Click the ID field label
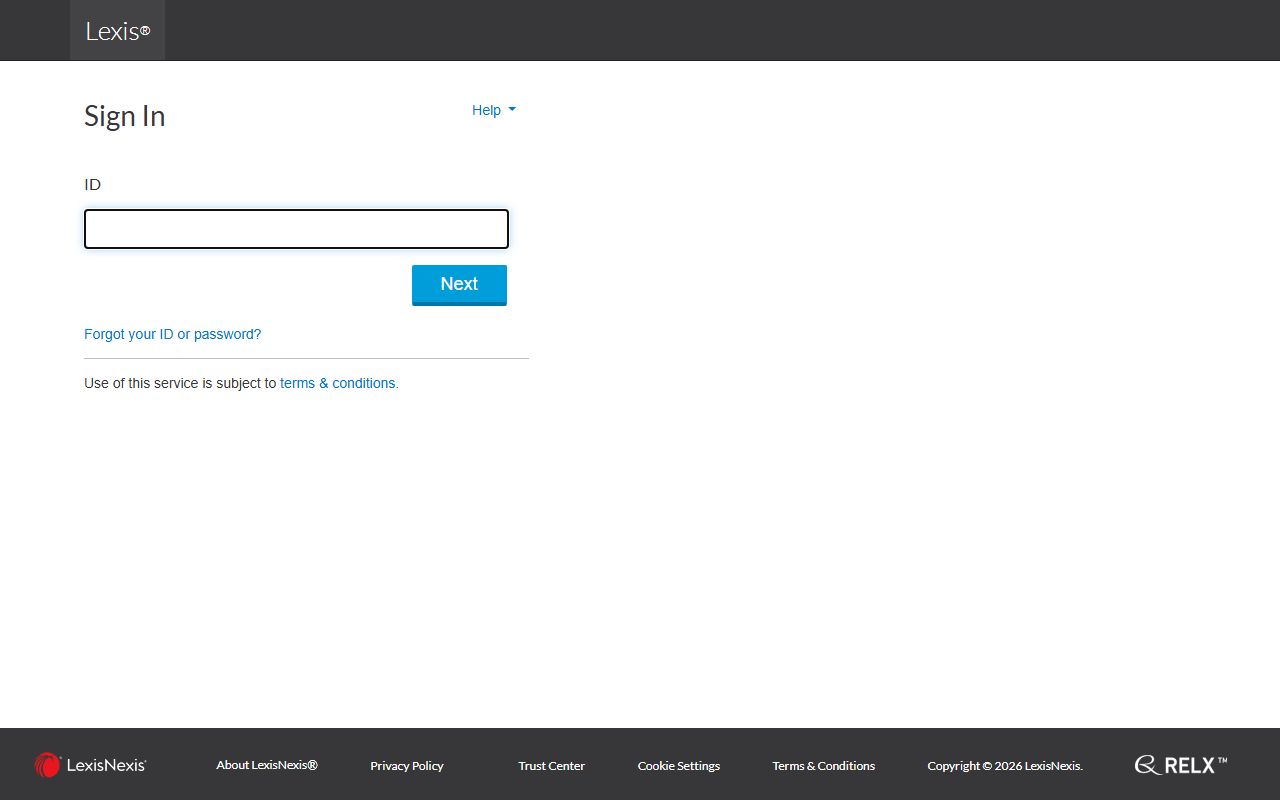Image resolution: width=1280 pixels, height=800 pixels. coord(92,185)
